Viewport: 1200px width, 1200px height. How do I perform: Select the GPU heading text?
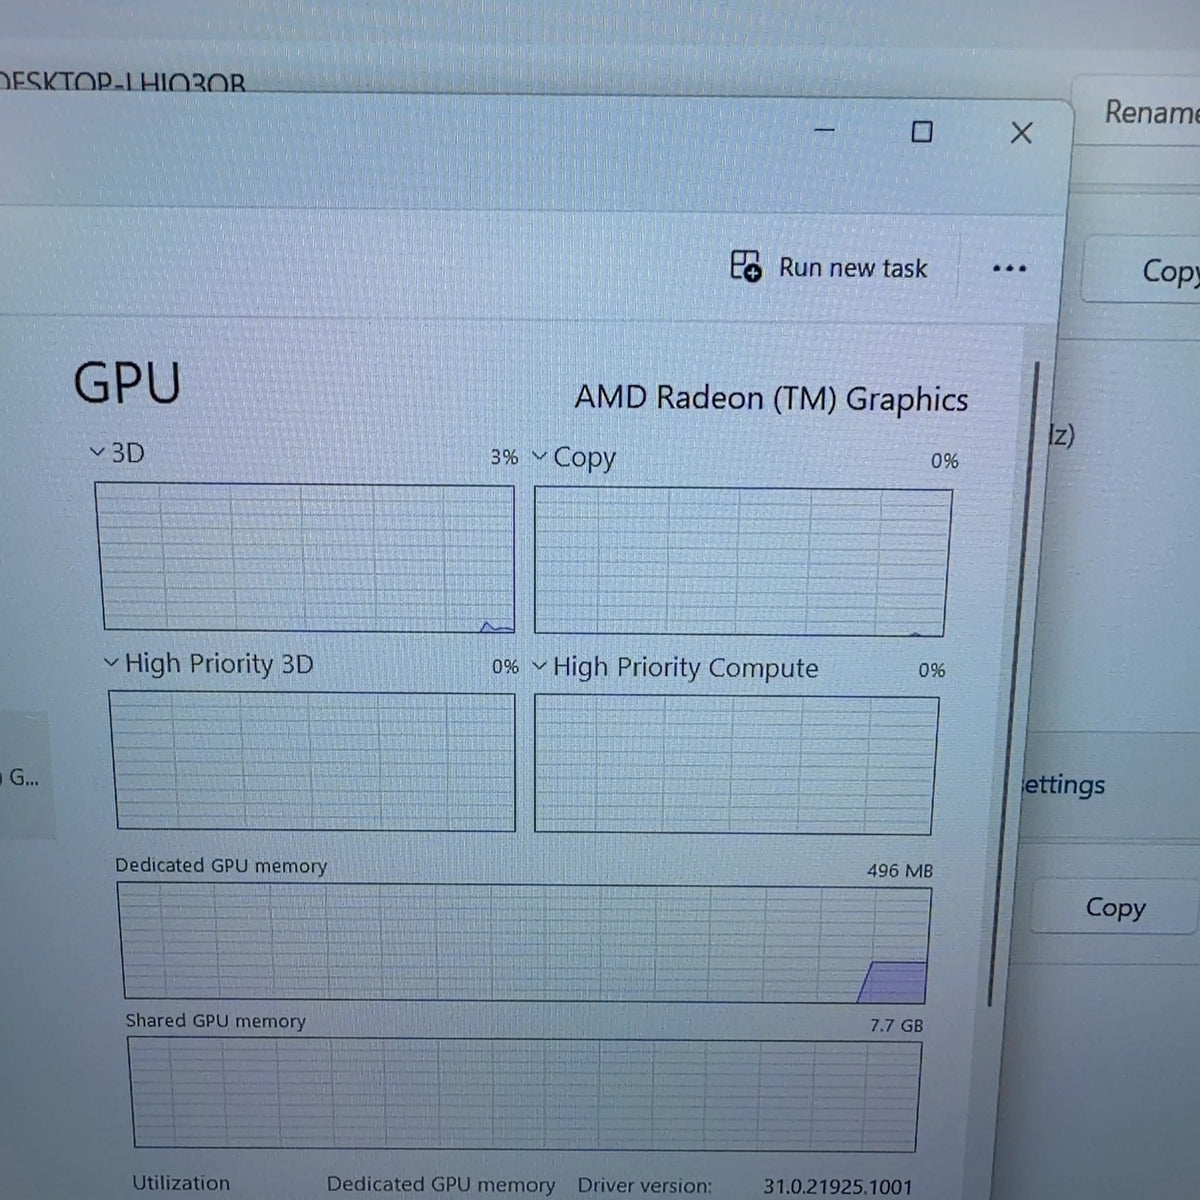(127, 382)
